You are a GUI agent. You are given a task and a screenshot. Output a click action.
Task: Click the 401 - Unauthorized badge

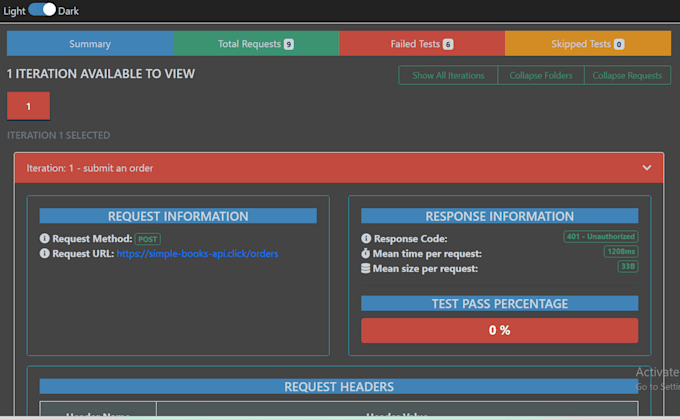click(601, 236)
